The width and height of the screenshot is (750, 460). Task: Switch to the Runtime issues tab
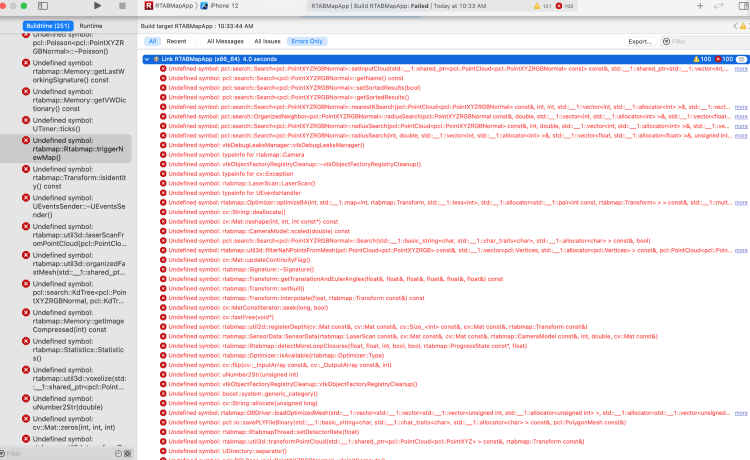[x=91, y=23]
